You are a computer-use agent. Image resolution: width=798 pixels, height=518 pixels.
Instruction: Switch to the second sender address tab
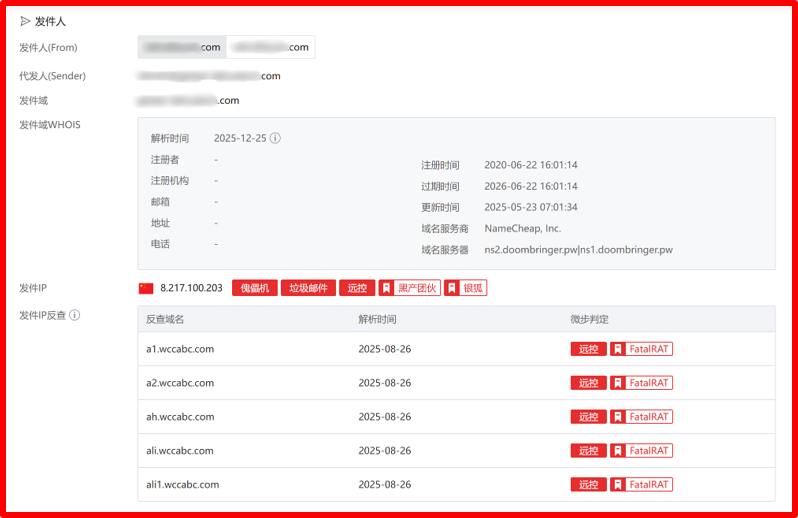[270, 47]
